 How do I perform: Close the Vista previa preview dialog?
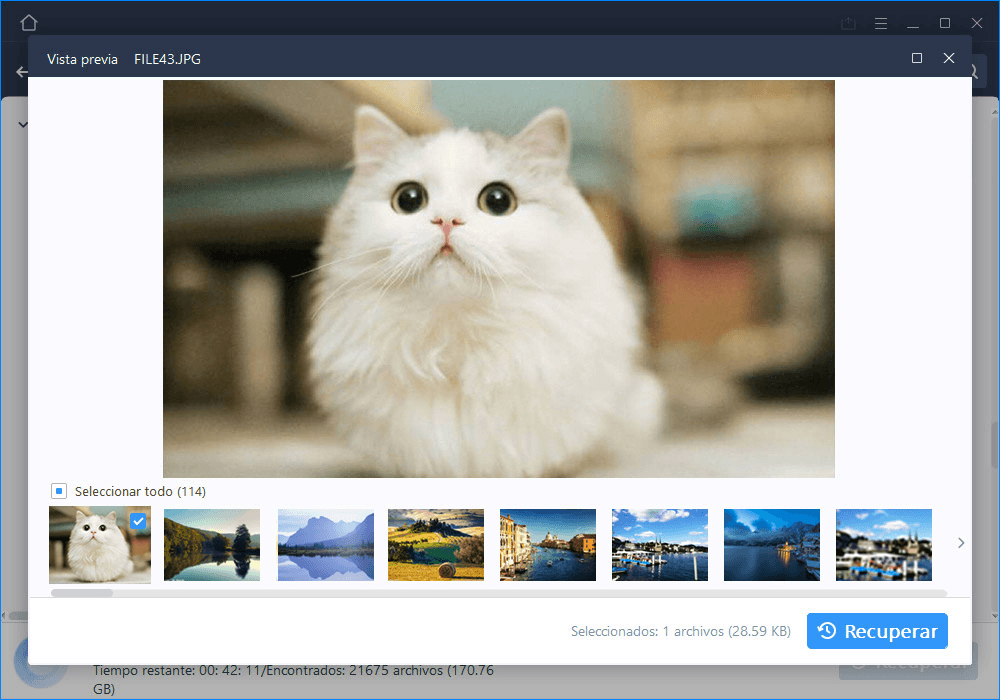[x=949, y=59]
